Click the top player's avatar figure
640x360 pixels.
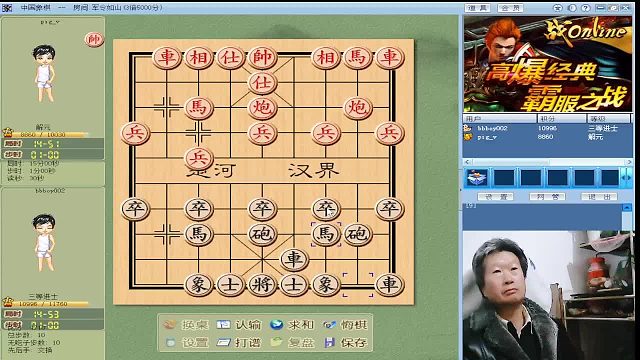coord(44,73)
